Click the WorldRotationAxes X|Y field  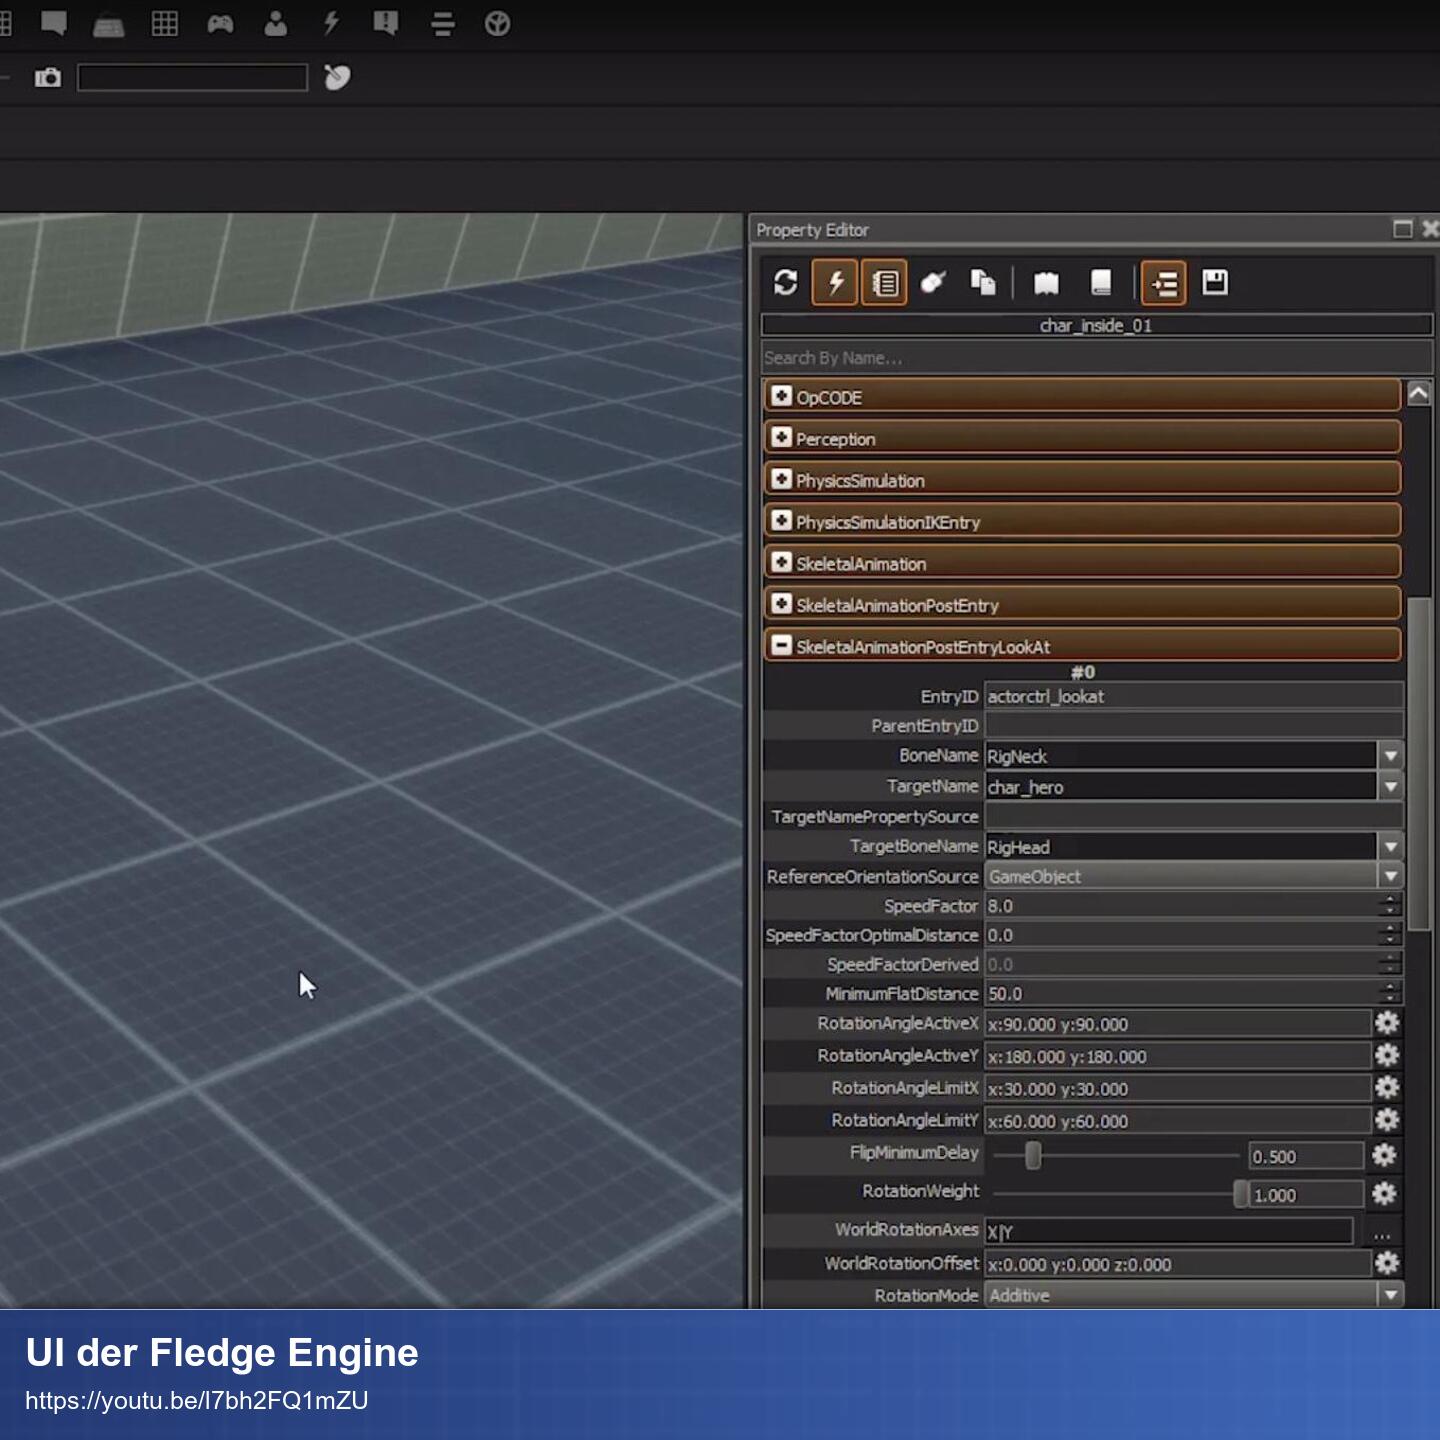tap(1169, 1231)
